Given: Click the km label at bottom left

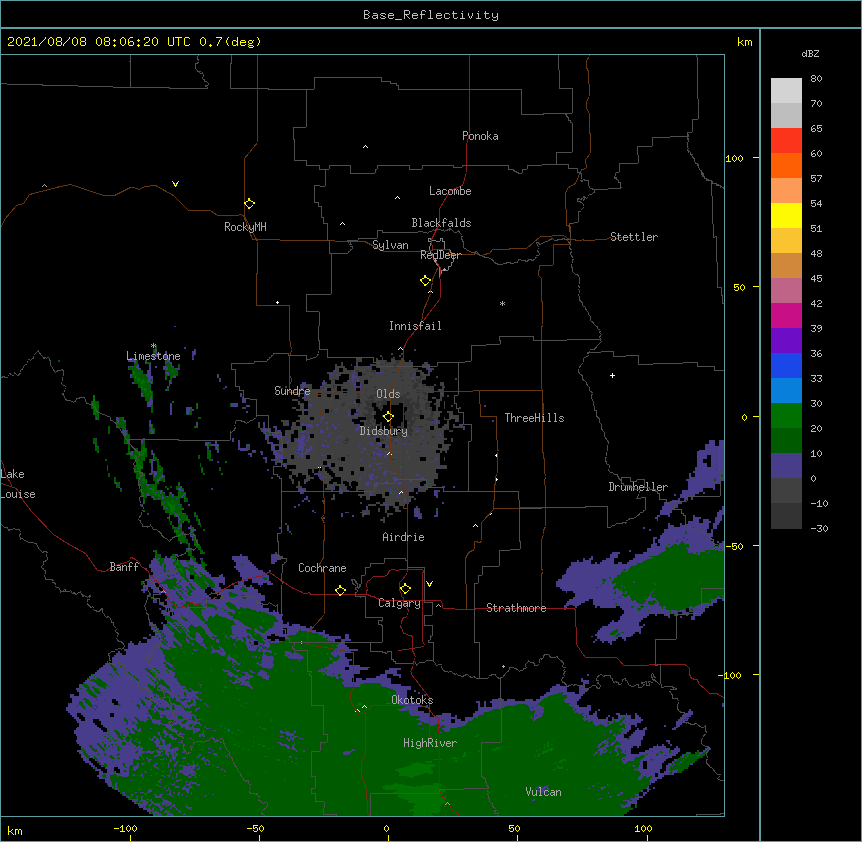Looking at the screenshot, I should [15, 830].
